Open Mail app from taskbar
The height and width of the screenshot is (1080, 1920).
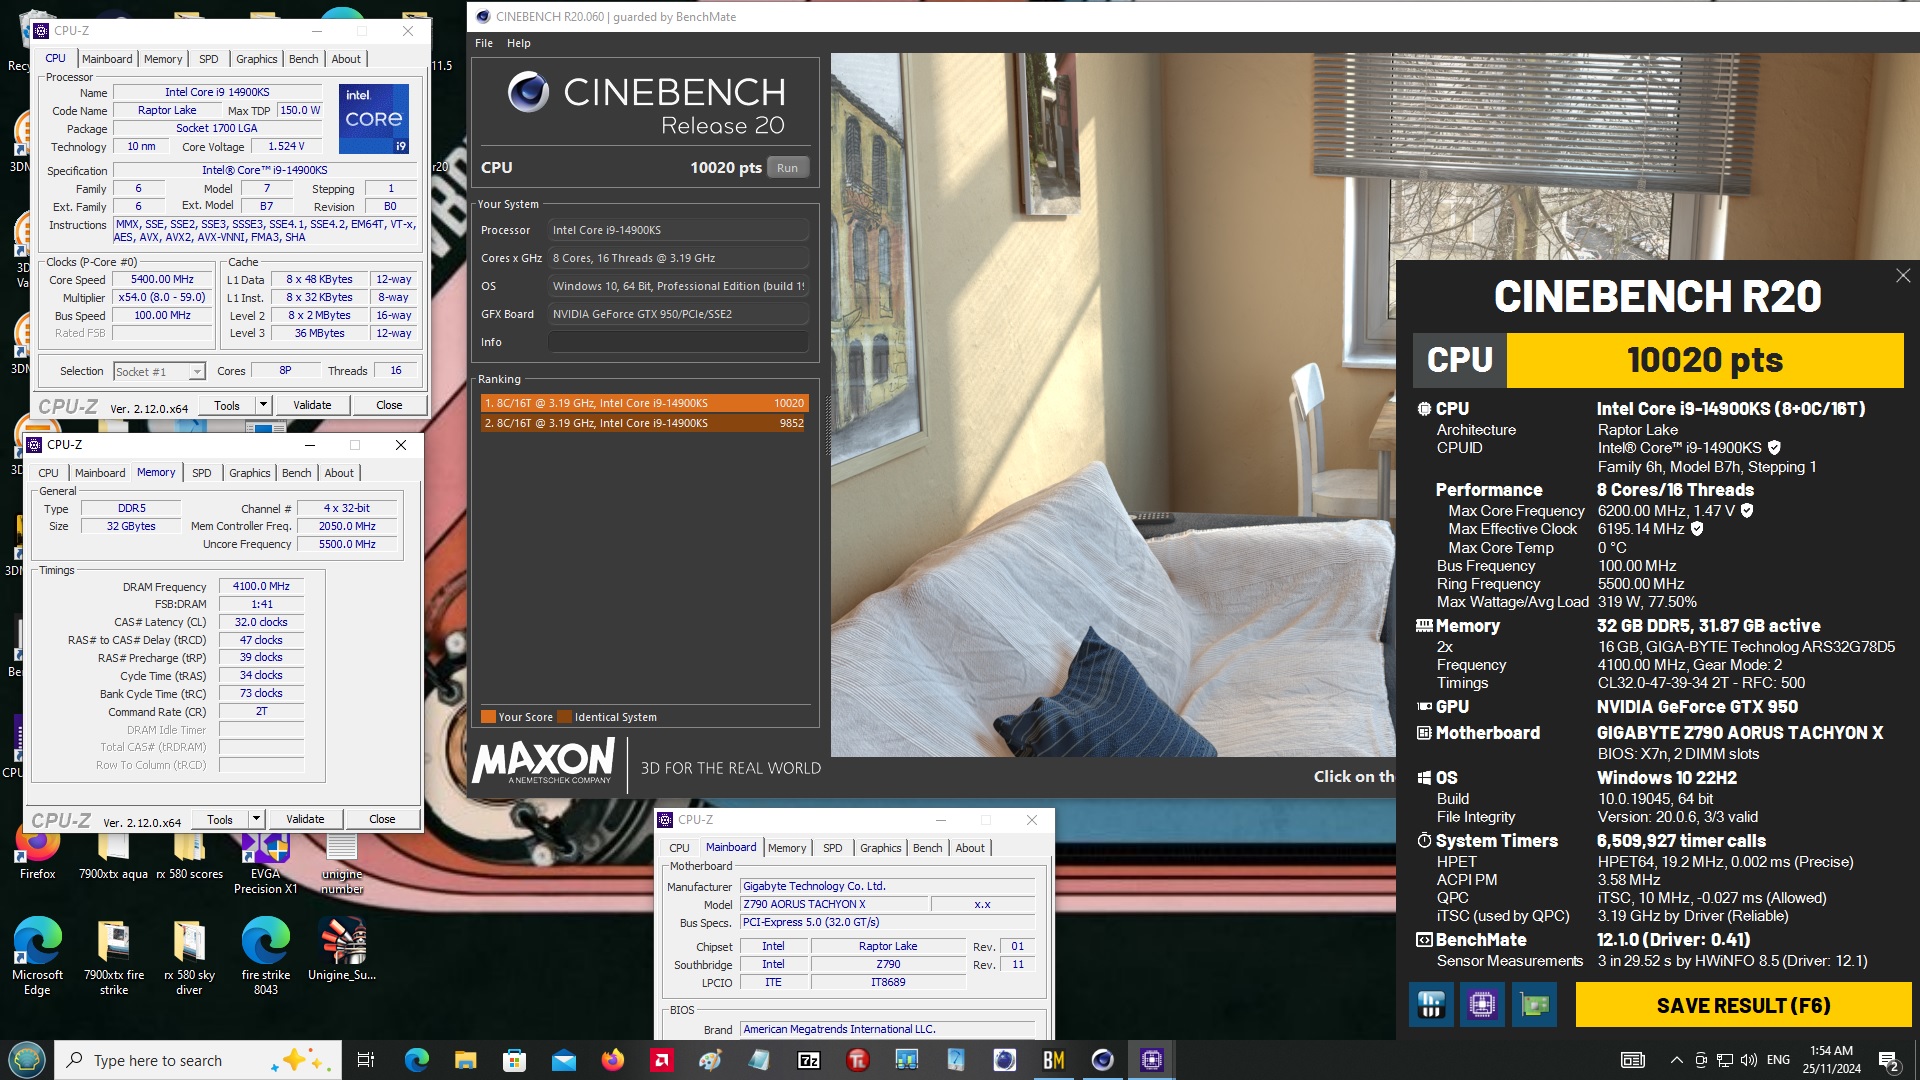(563, 1060)
